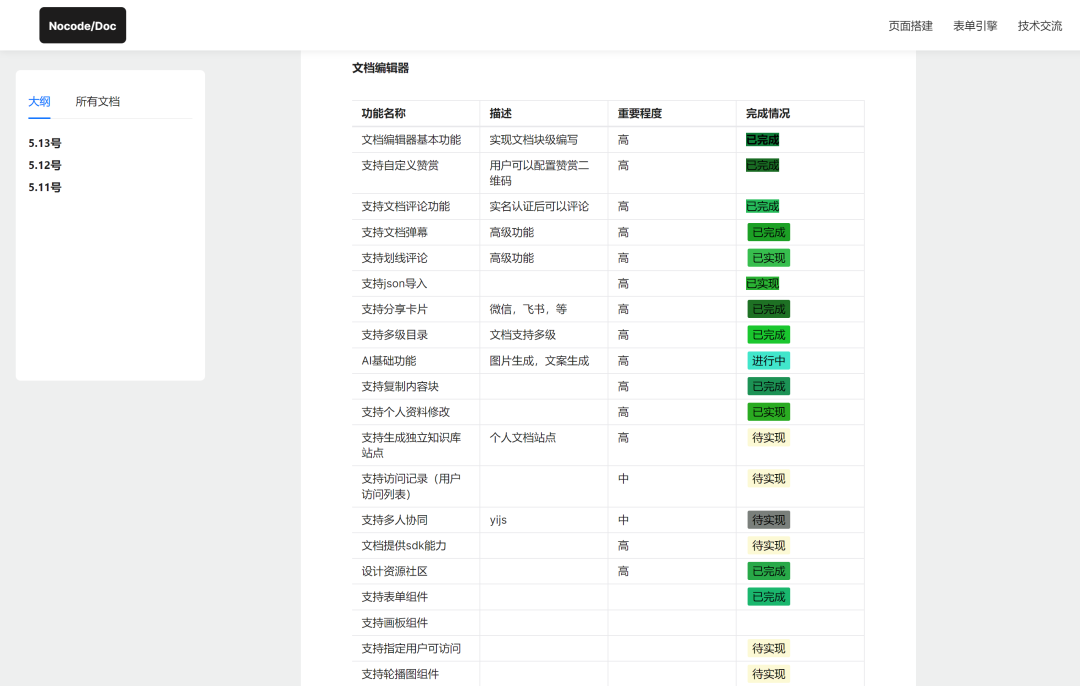Click the Nocode/Doc logo
The width and height of the screenshot is (1080, 686).
pyautogui.click(x=83, y=26)
